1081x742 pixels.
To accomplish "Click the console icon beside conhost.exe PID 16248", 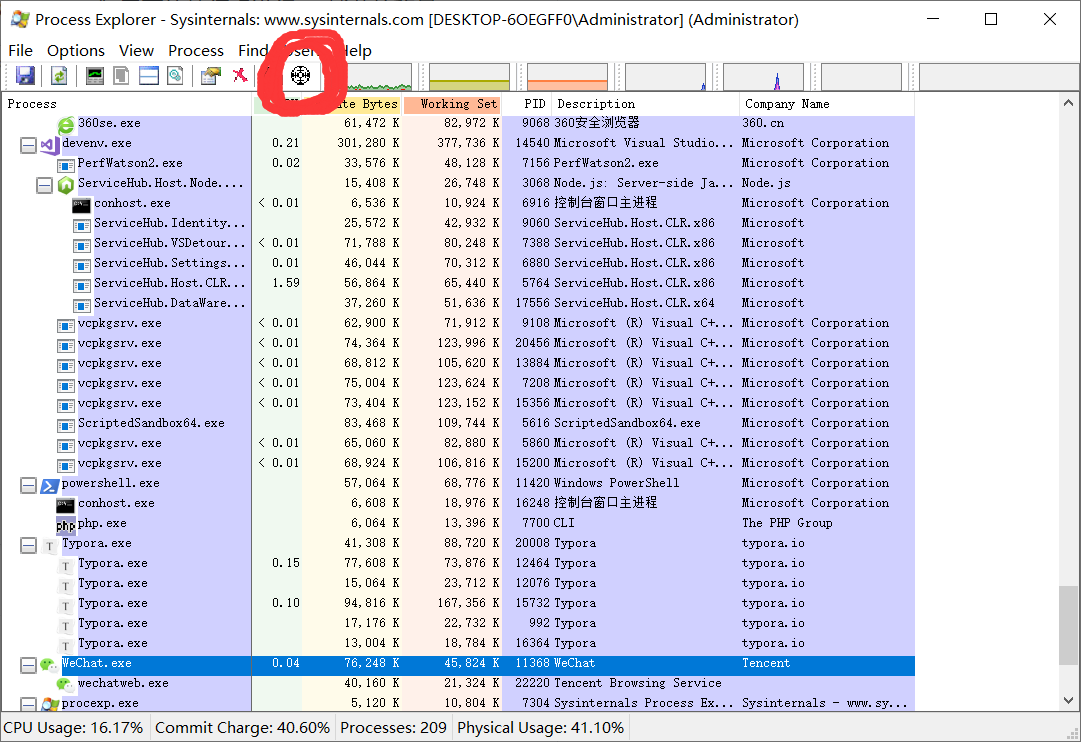I will click(65, 505).
